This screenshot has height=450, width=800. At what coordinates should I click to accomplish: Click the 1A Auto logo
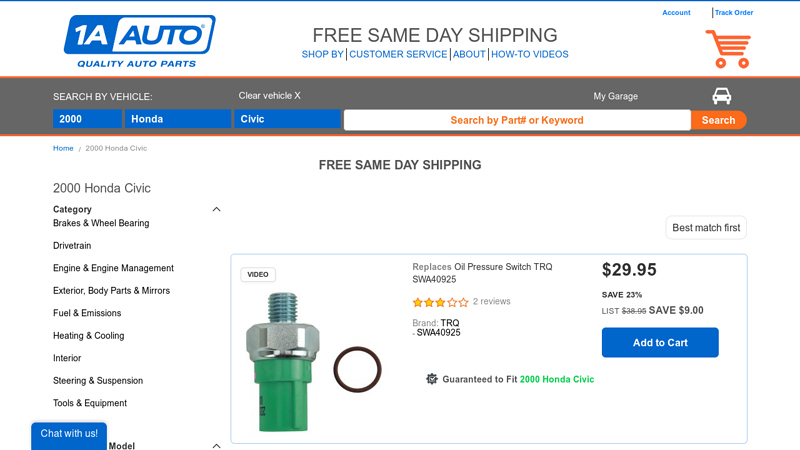click(x=139, y=41)
